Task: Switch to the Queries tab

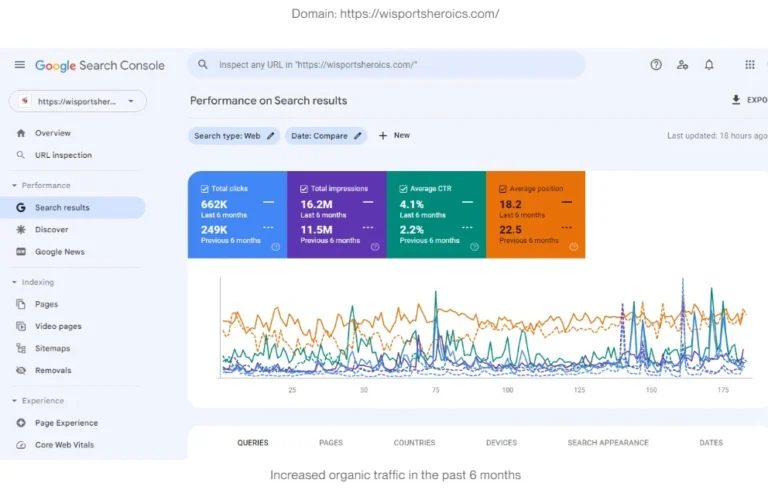Action: 253,443
